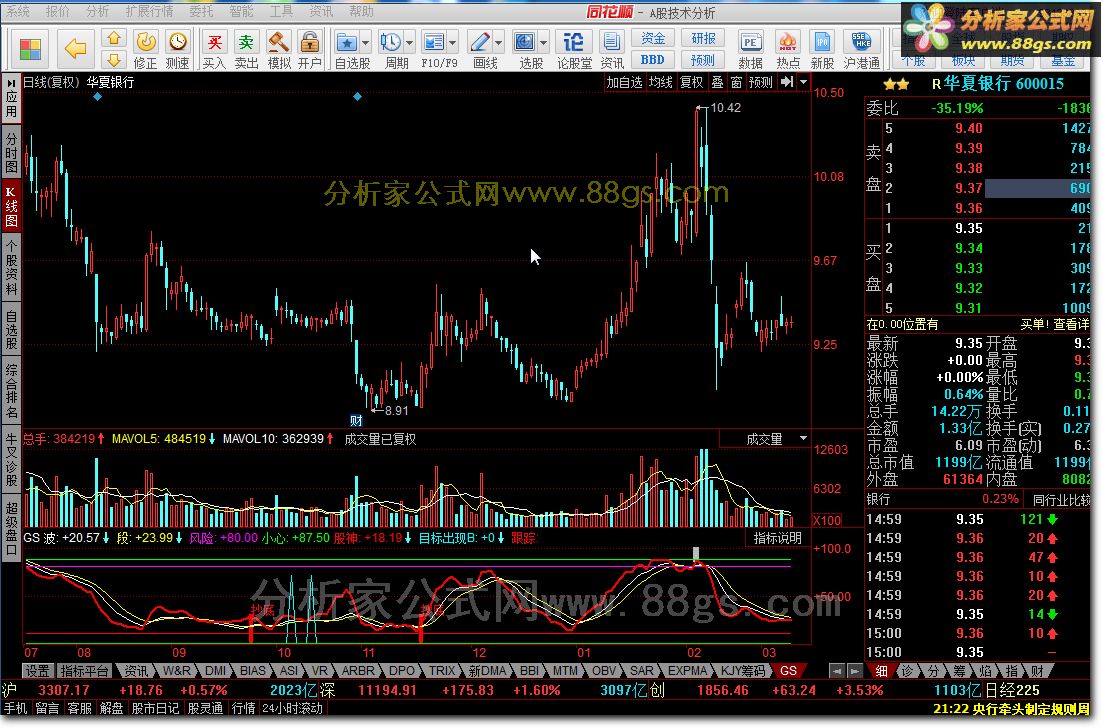This screenshot has height=728, width=1103.
Task: Open the 系统 menu
Action: coord(18,11)
